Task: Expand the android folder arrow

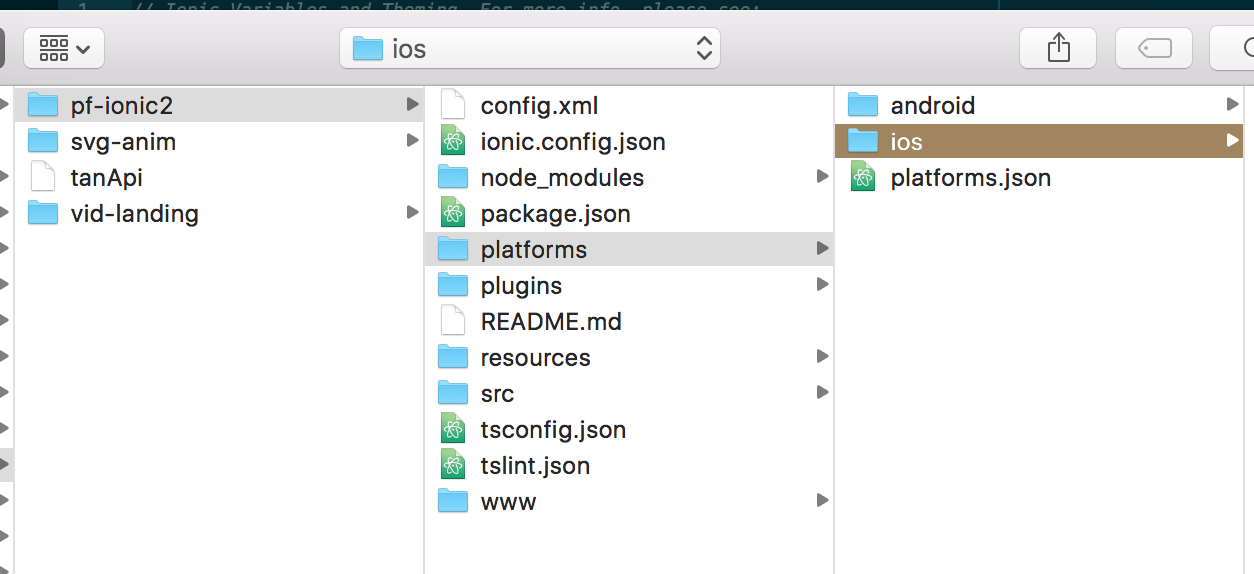Action: [1232, 105]
